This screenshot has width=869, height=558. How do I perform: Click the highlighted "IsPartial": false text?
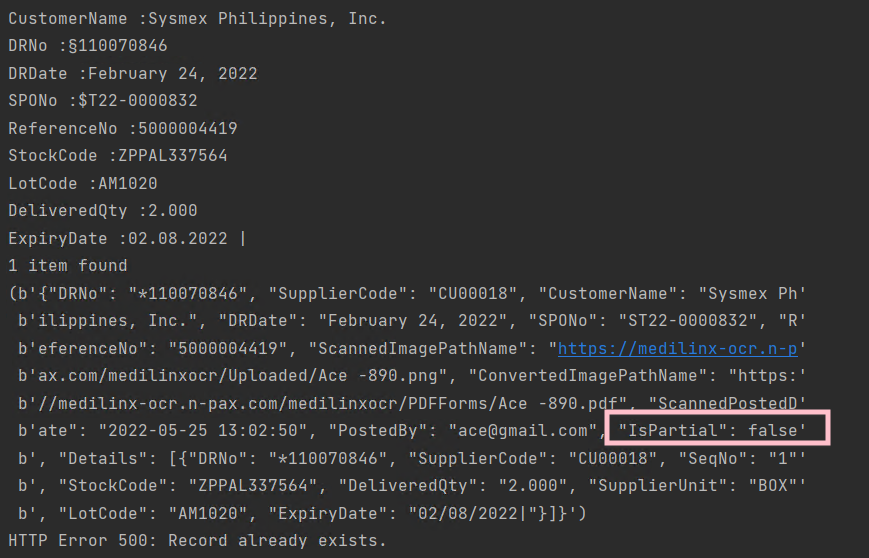tap(718, 431)
